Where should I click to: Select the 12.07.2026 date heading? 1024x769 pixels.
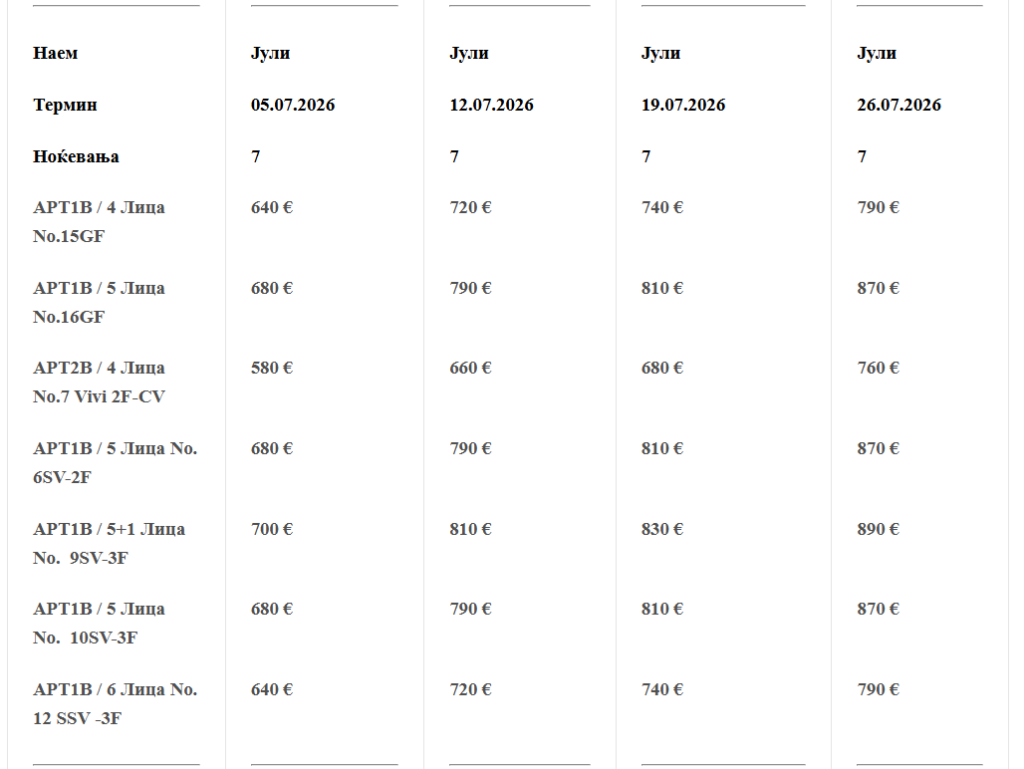tap(491, 105)
